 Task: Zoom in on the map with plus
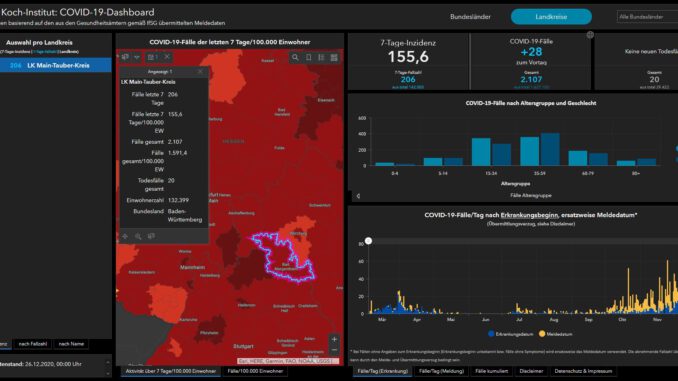tap(334, 339)
